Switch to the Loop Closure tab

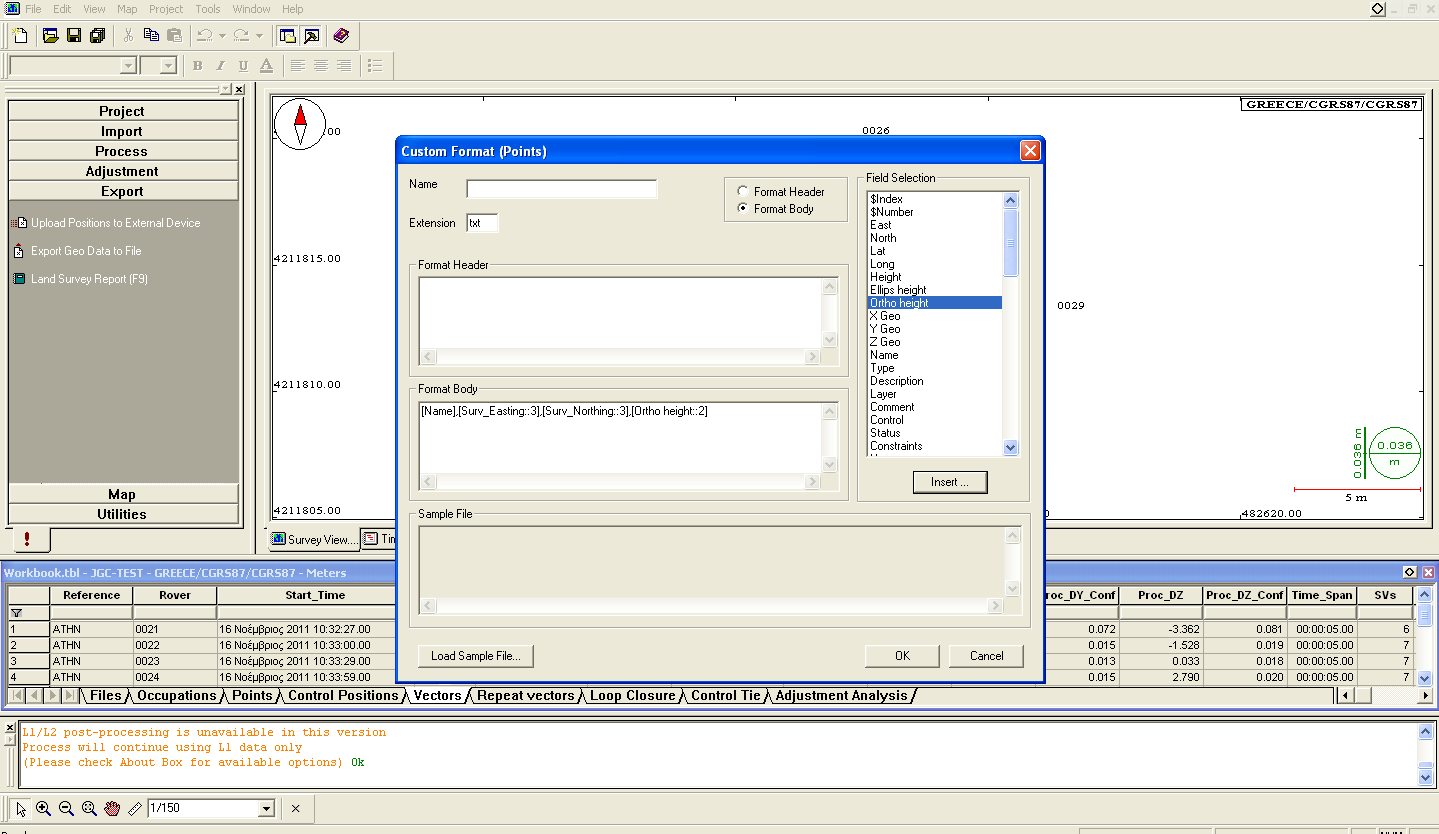pyautogui.click(x=632, y=695)
